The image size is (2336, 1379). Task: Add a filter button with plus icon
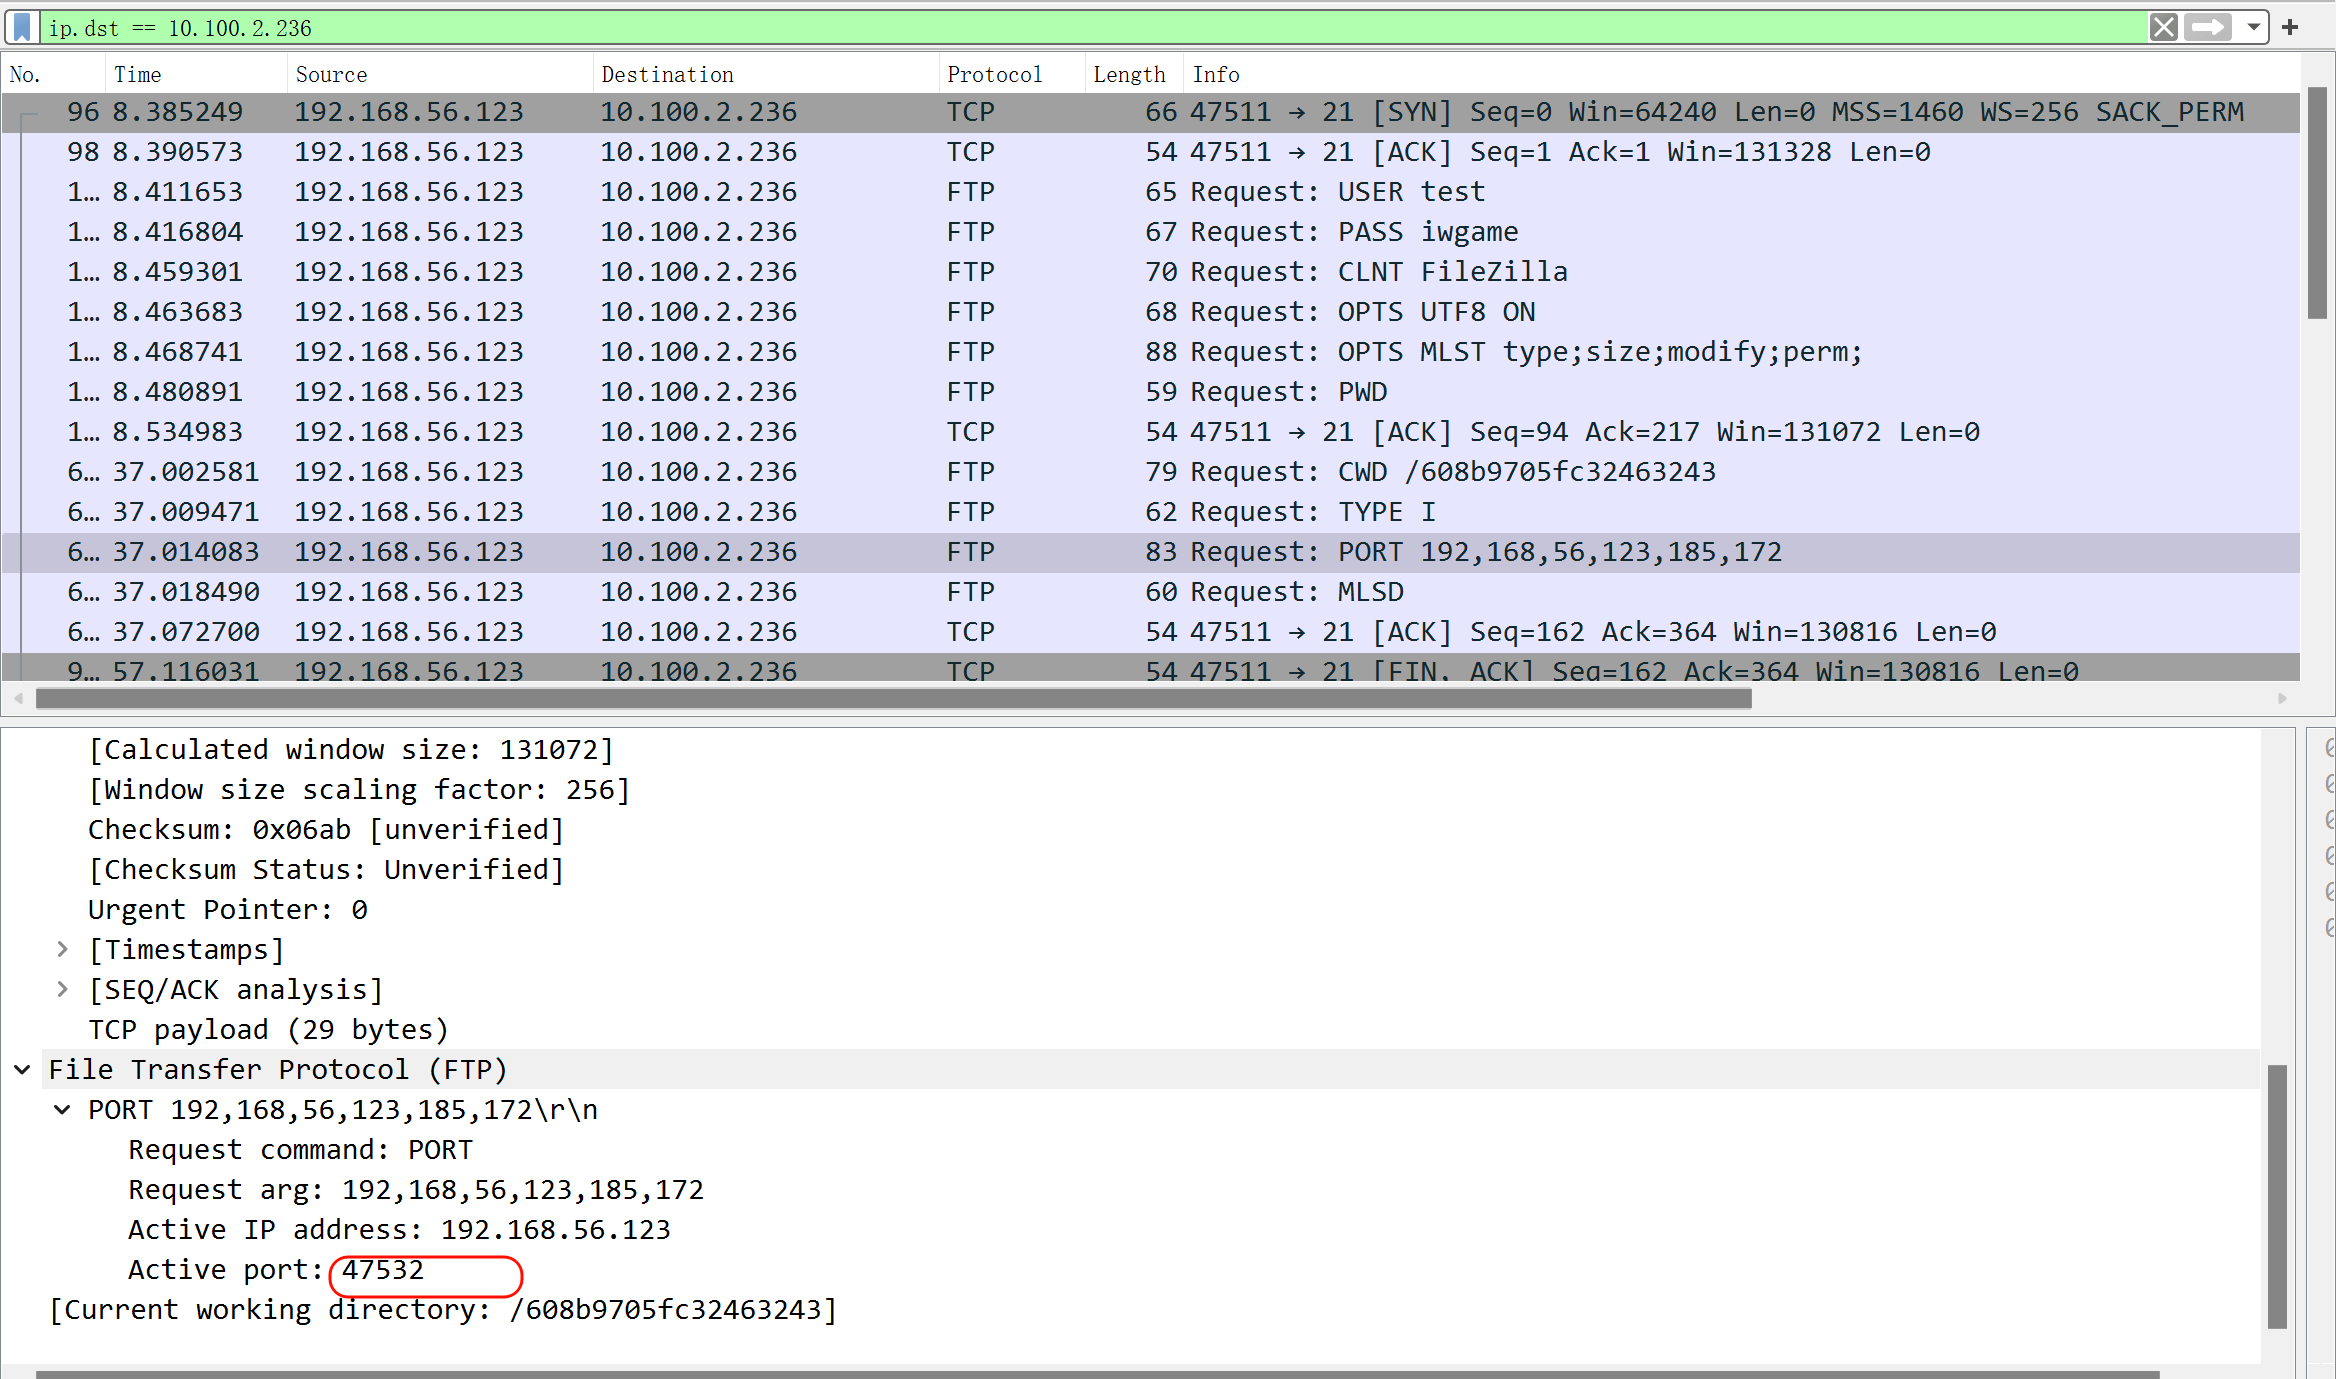click(x=2291, y=27)
